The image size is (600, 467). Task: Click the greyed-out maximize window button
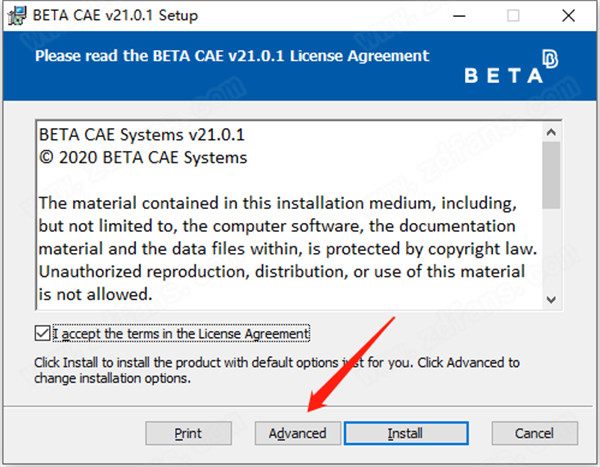coord(513,16)
